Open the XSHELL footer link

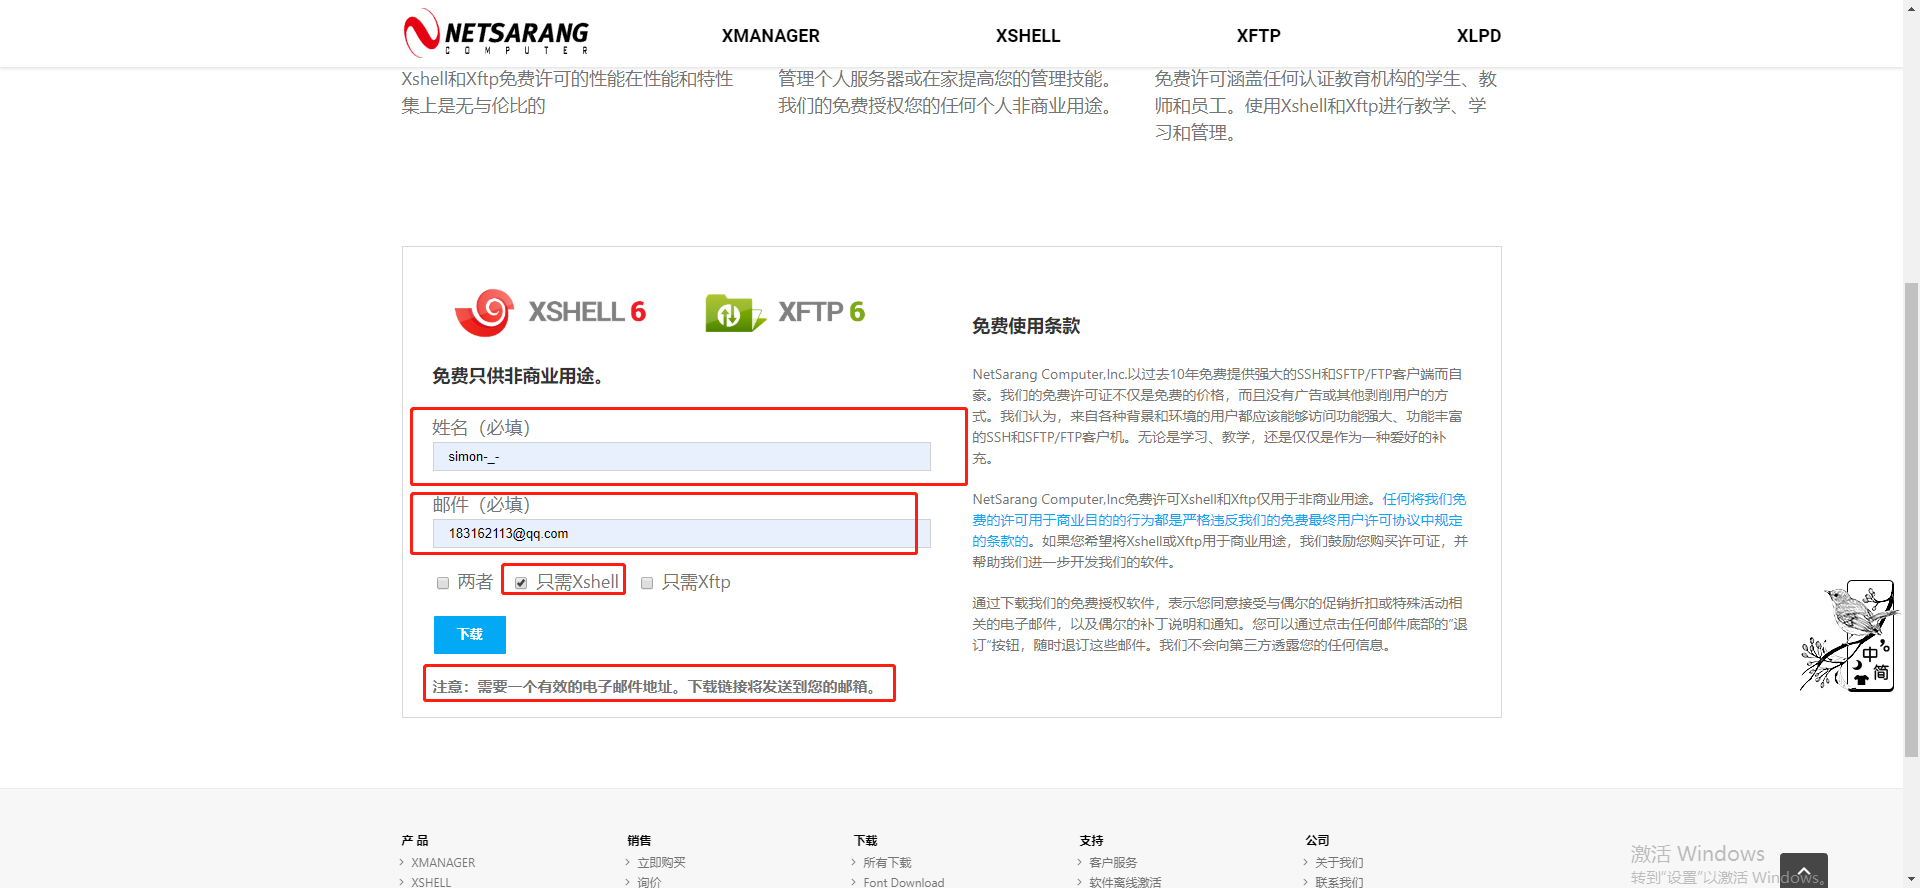431,882
